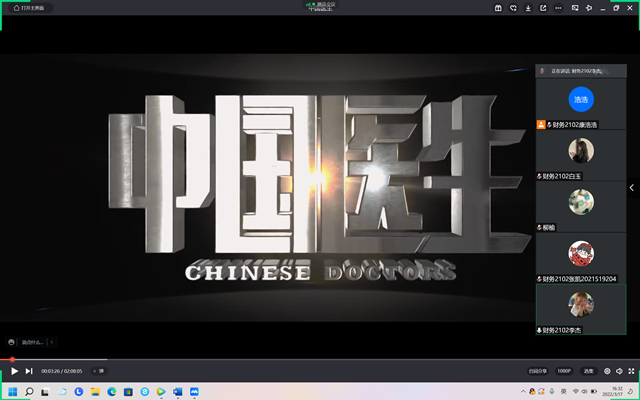The image size is (640, 400).
Task: Click the play button in the video player
Action: click(14, 371)
